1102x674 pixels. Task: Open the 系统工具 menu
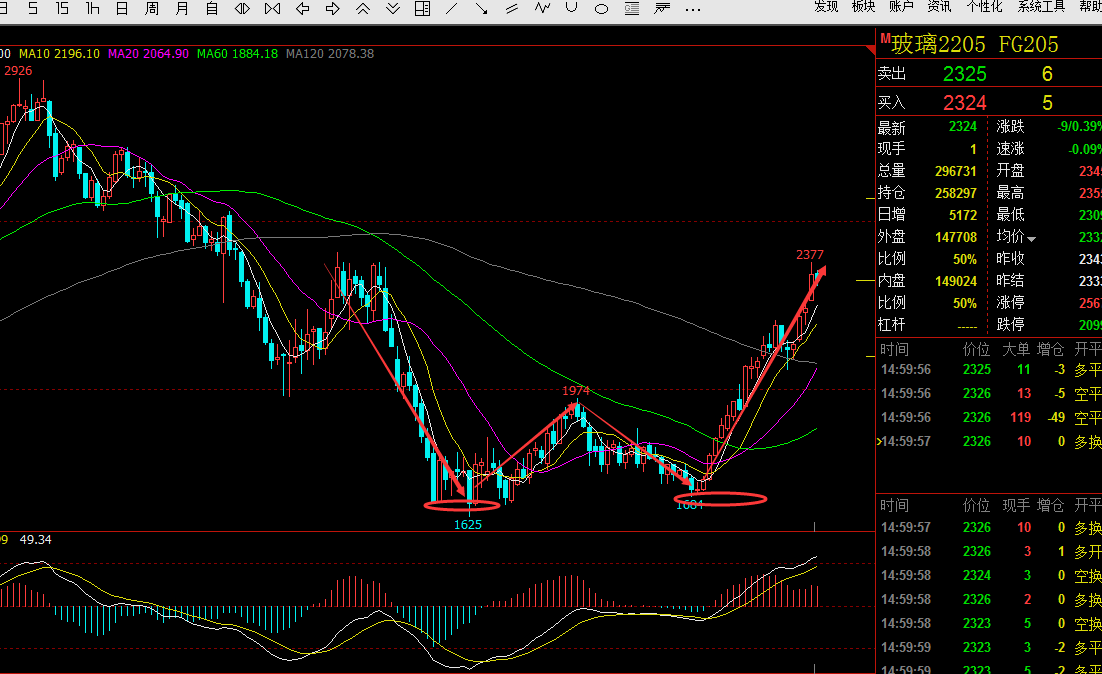[1041, 7]
